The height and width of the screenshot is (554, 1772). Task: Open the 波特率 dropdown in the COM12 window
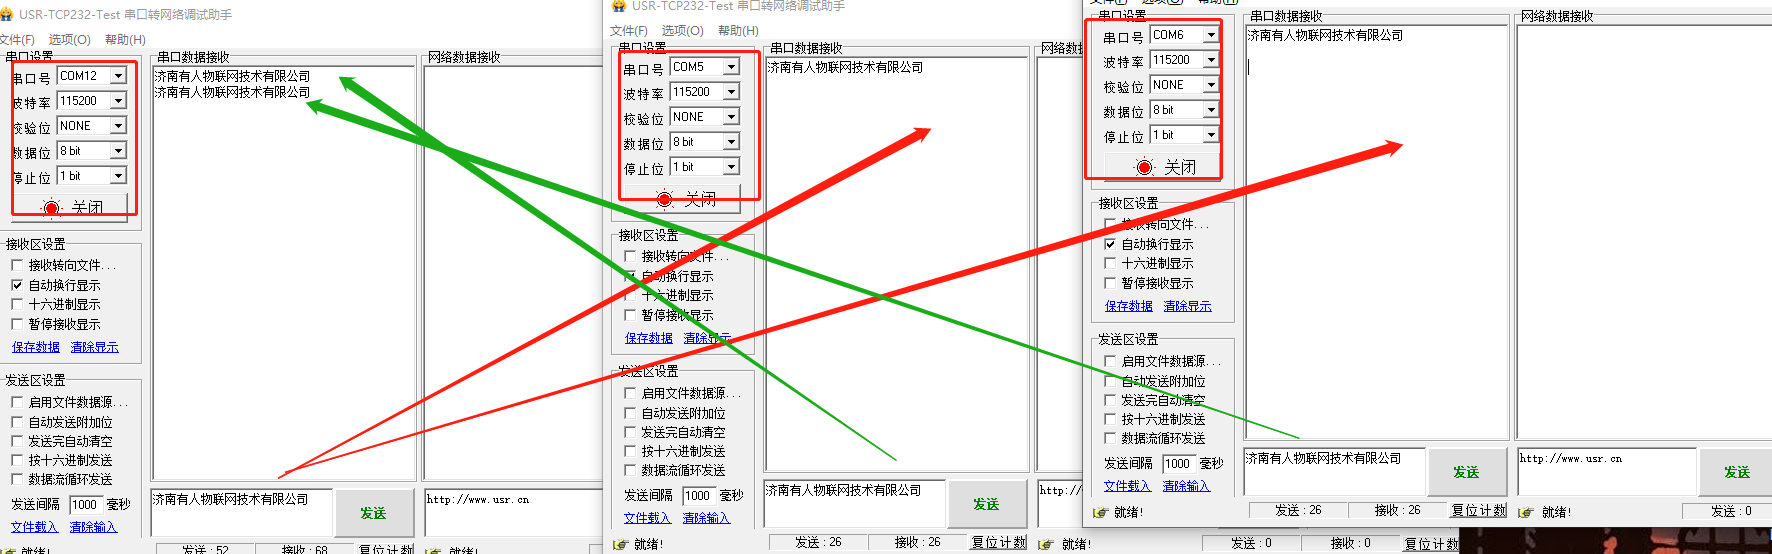click(x=118, y=101)
